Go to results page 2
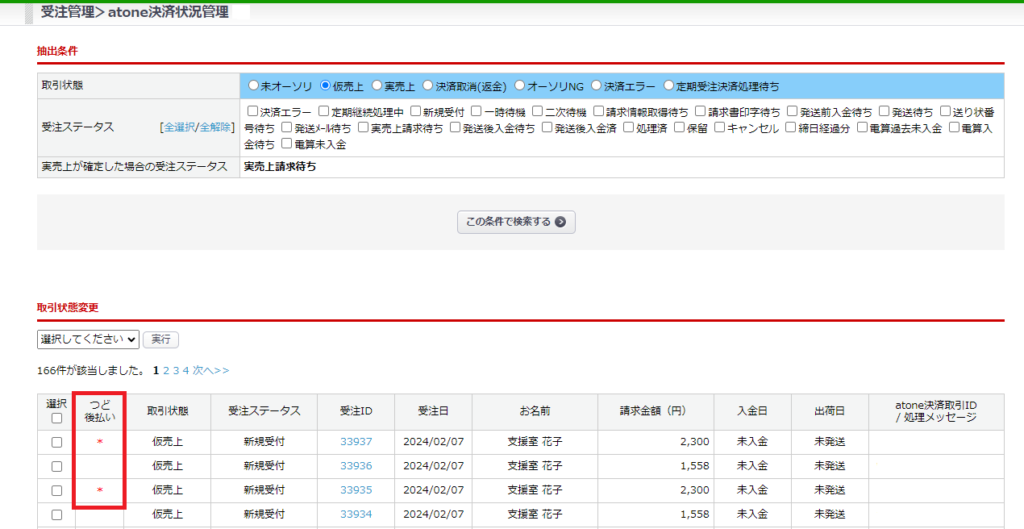Screen dimensions: 1024x529 (x=167, y=370)
